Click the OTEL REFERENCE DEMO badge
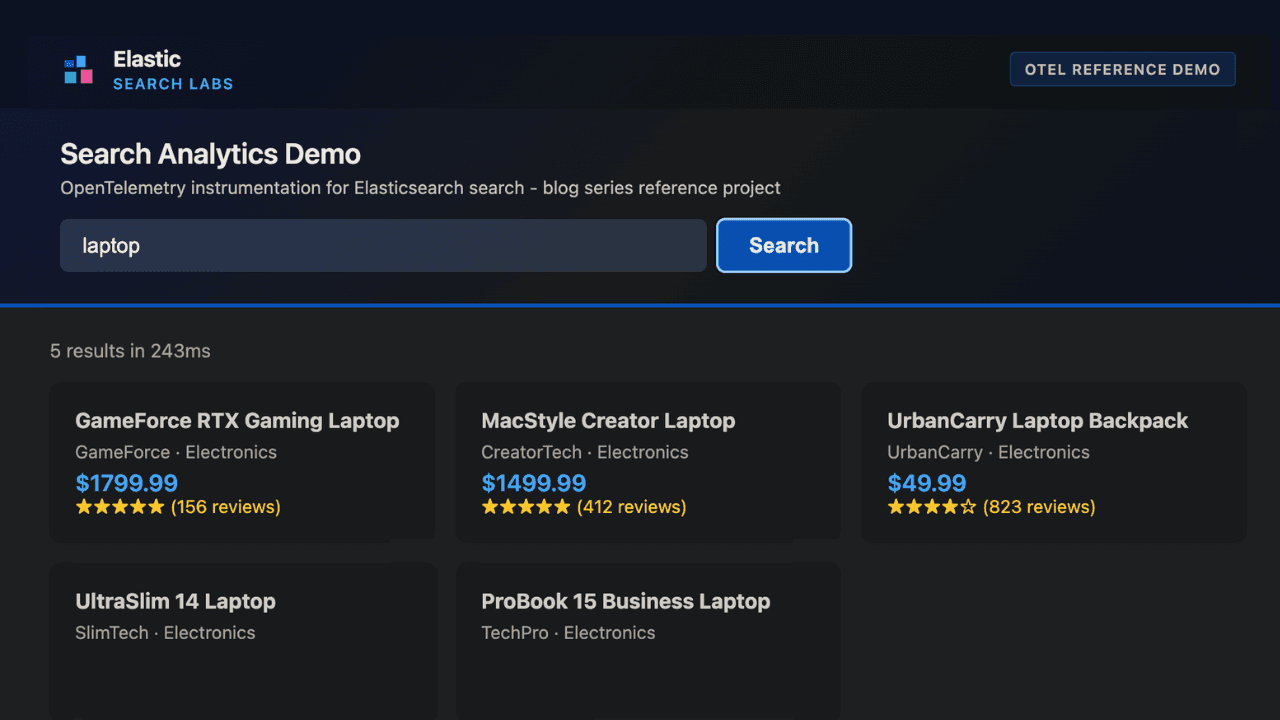Screen dimensions: 1280x720 (1122, 70)
